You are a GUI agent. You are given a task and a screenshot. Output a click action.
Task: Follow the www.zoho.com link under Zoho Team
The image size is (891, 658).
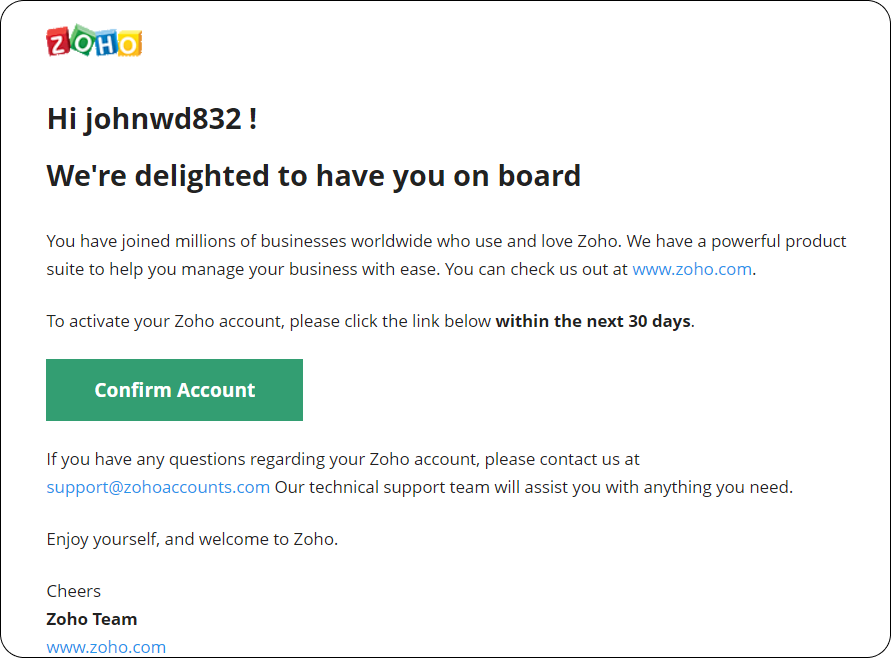pyautogui.click(x=106, y=647)
